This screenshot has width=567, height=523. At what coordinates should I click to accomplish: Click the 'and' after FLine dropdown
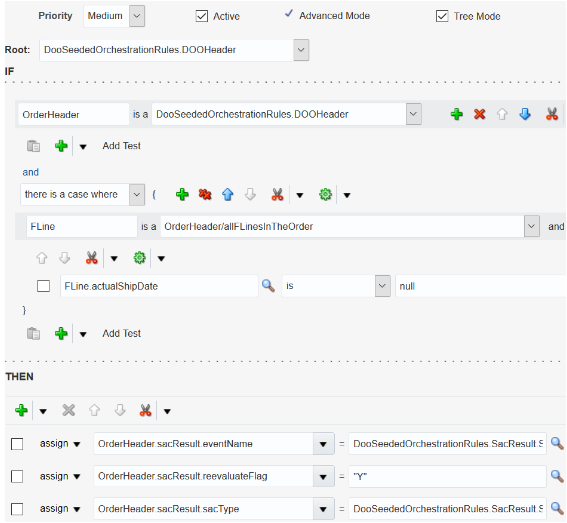click(556, 226)
